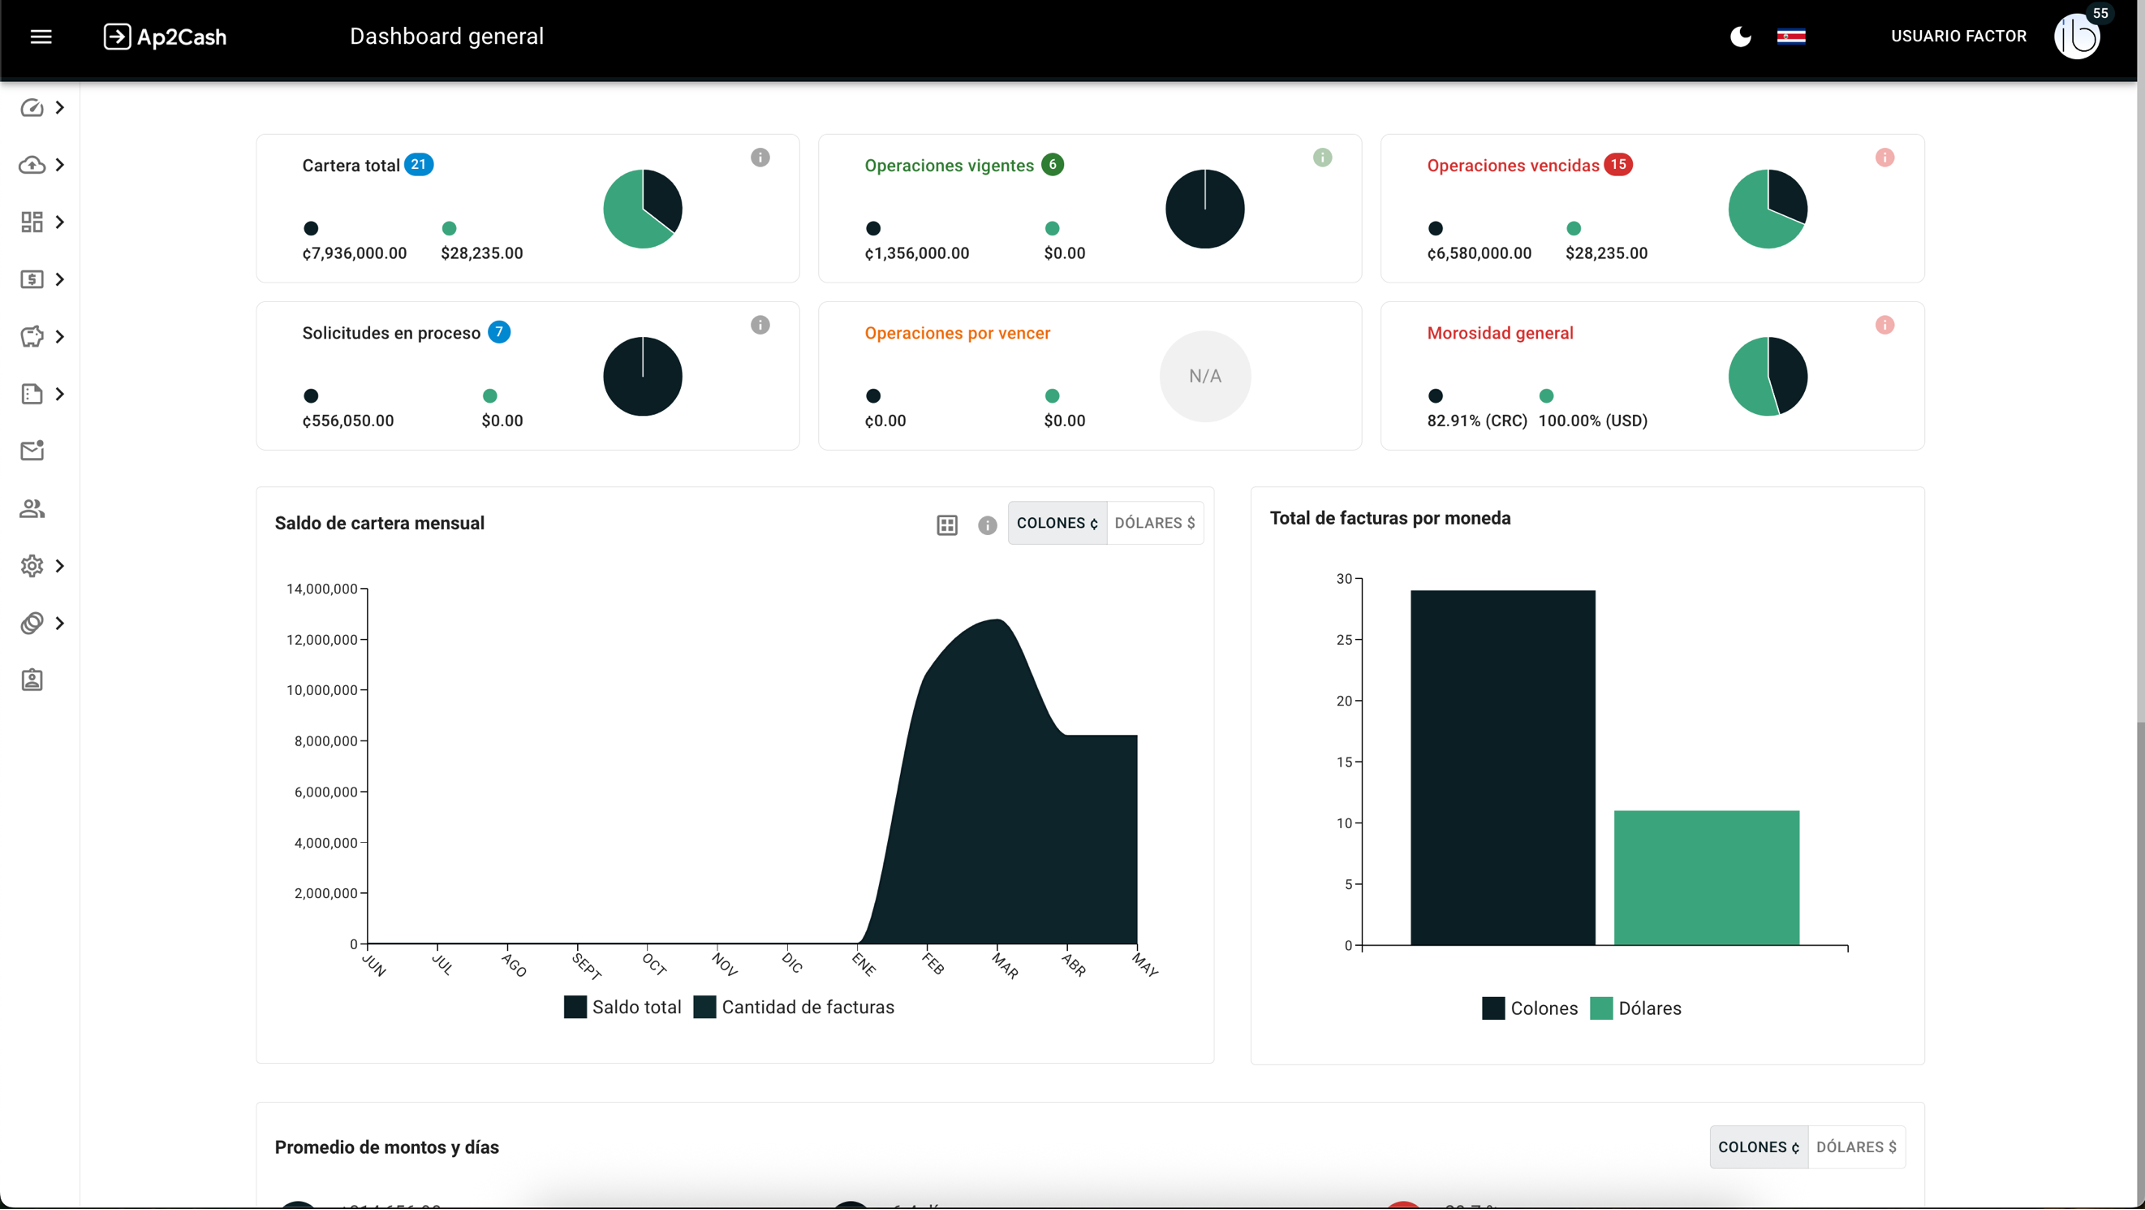Screen dimensions: 2145x1210
Task: Open the hamburger navigation menu
Action: point(41,37)
